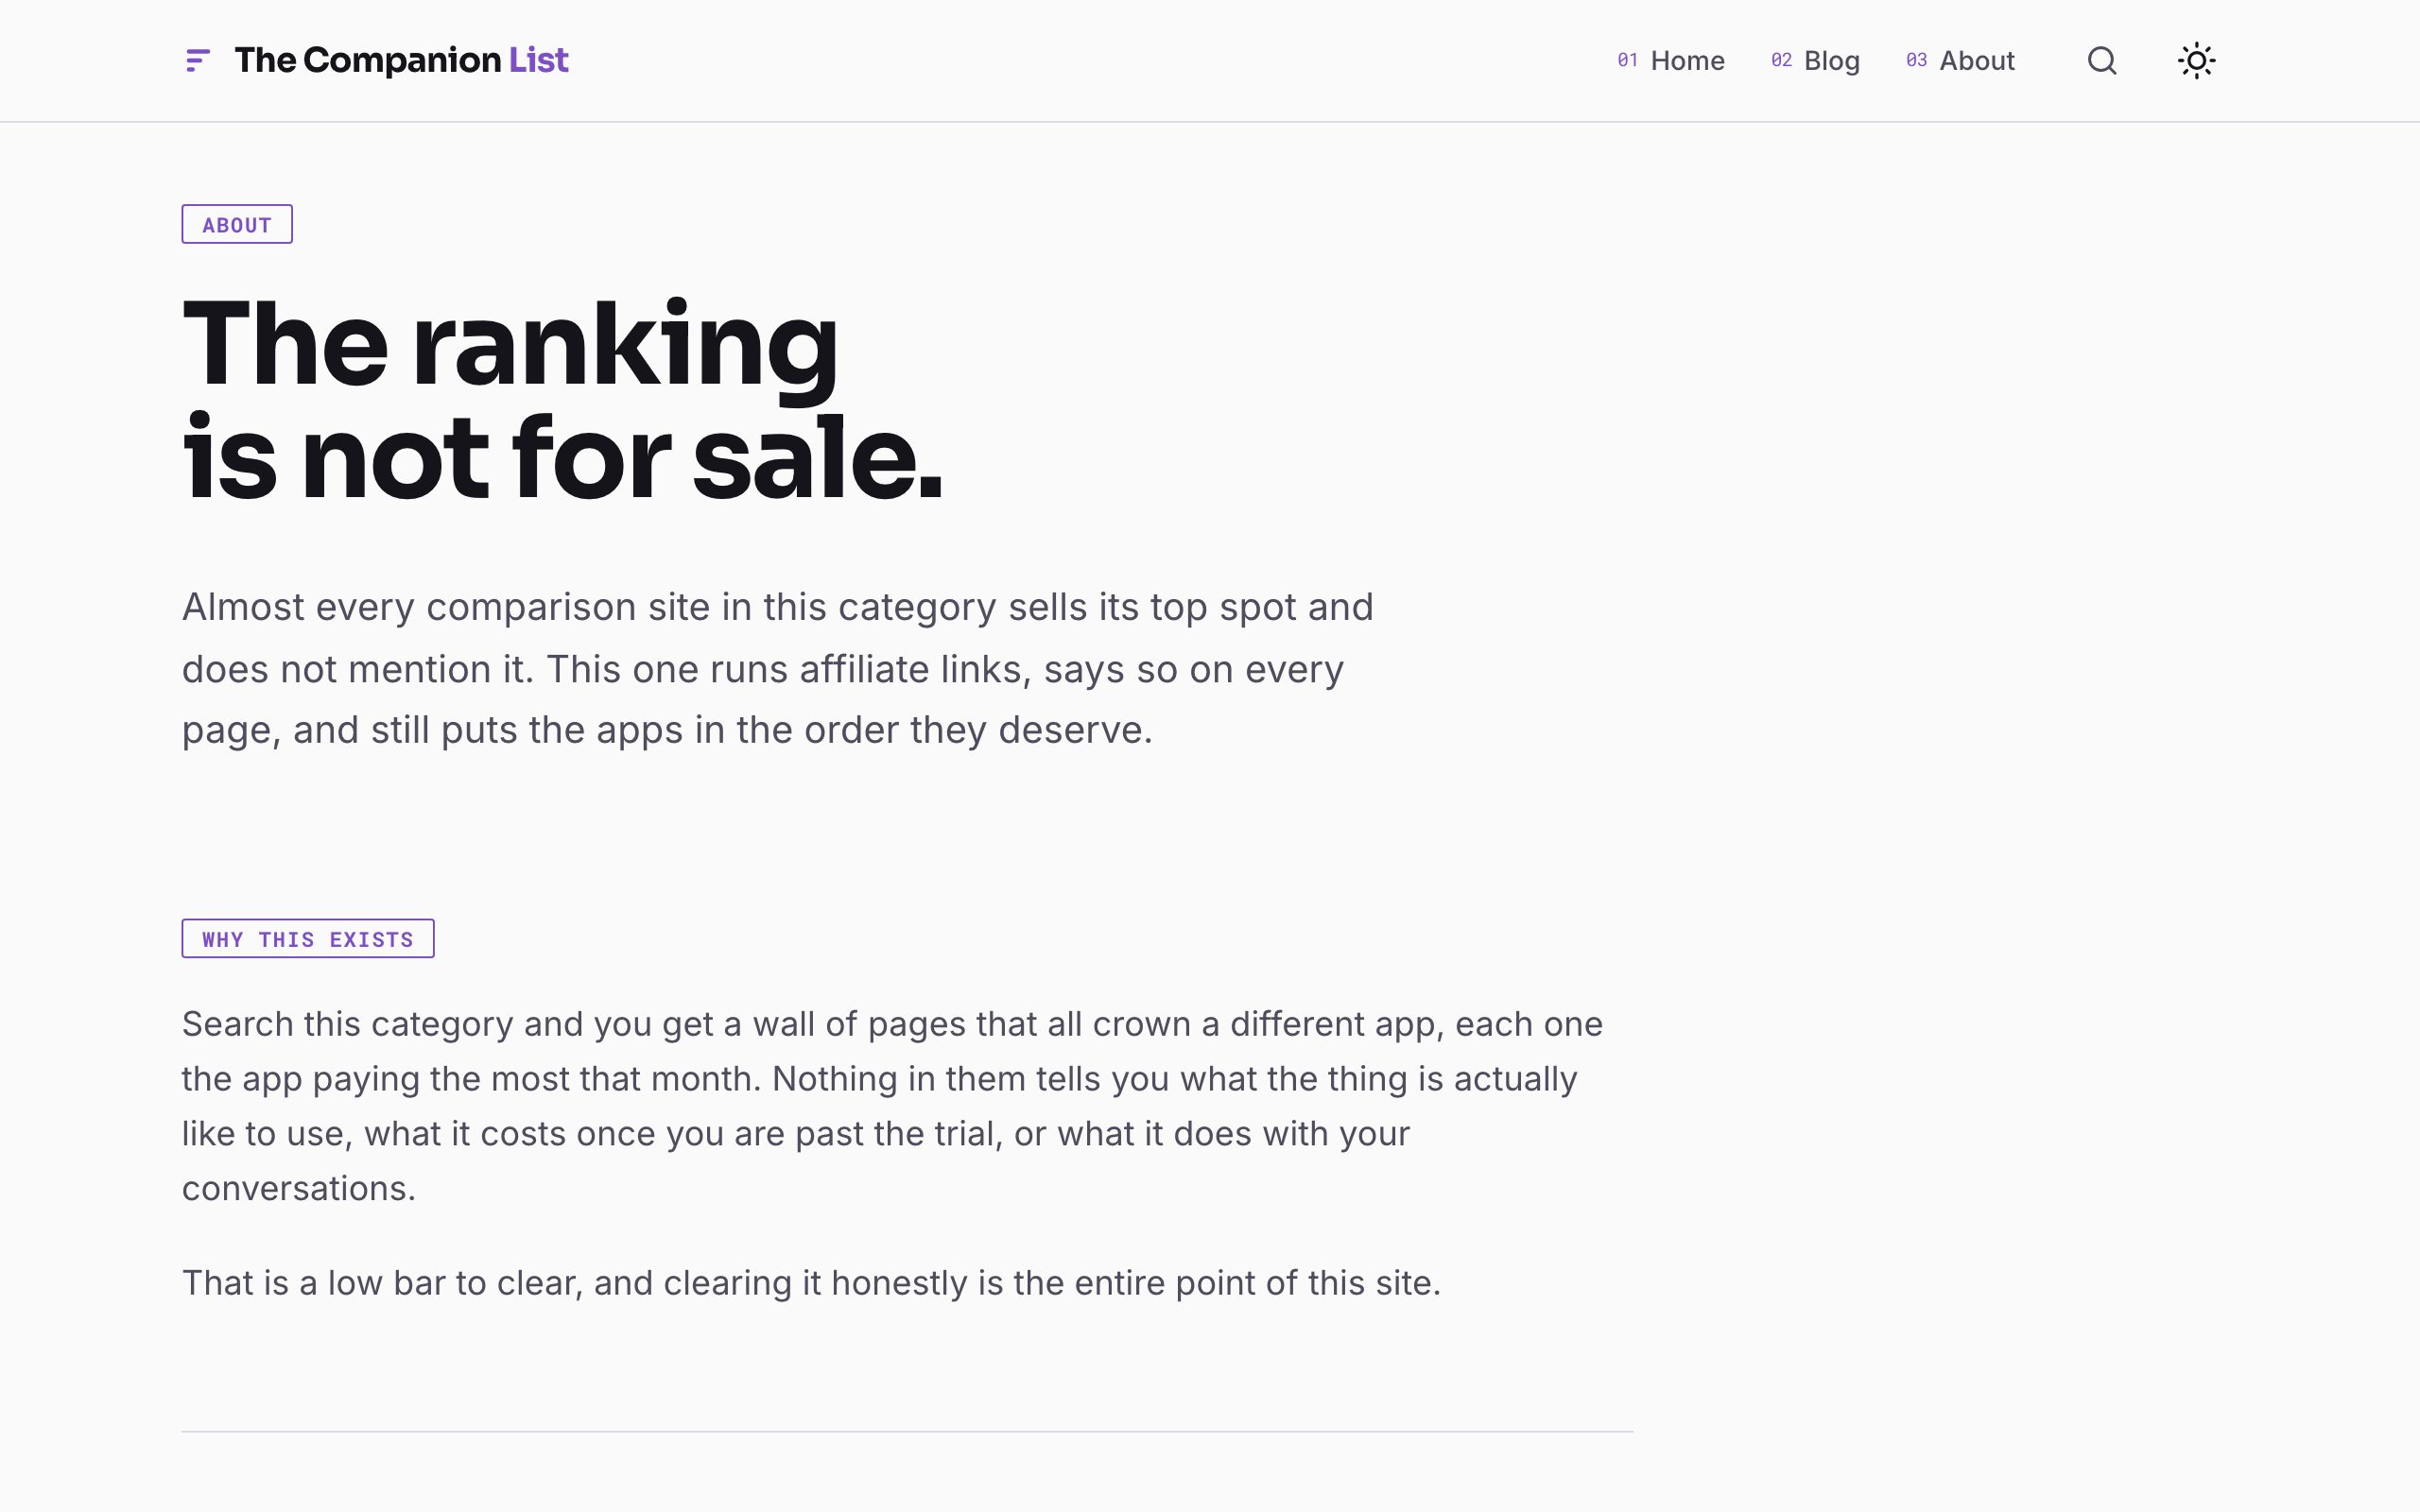The image size is (2420, 1512).
Task: Click the headline line is not for sale.
Action: [x=562, y=459]
